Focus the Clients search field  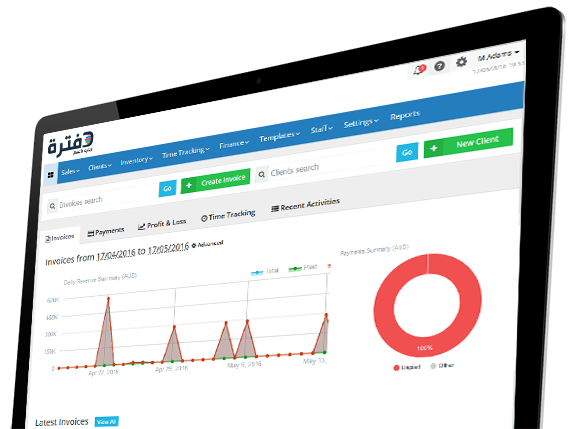(325, 165)
